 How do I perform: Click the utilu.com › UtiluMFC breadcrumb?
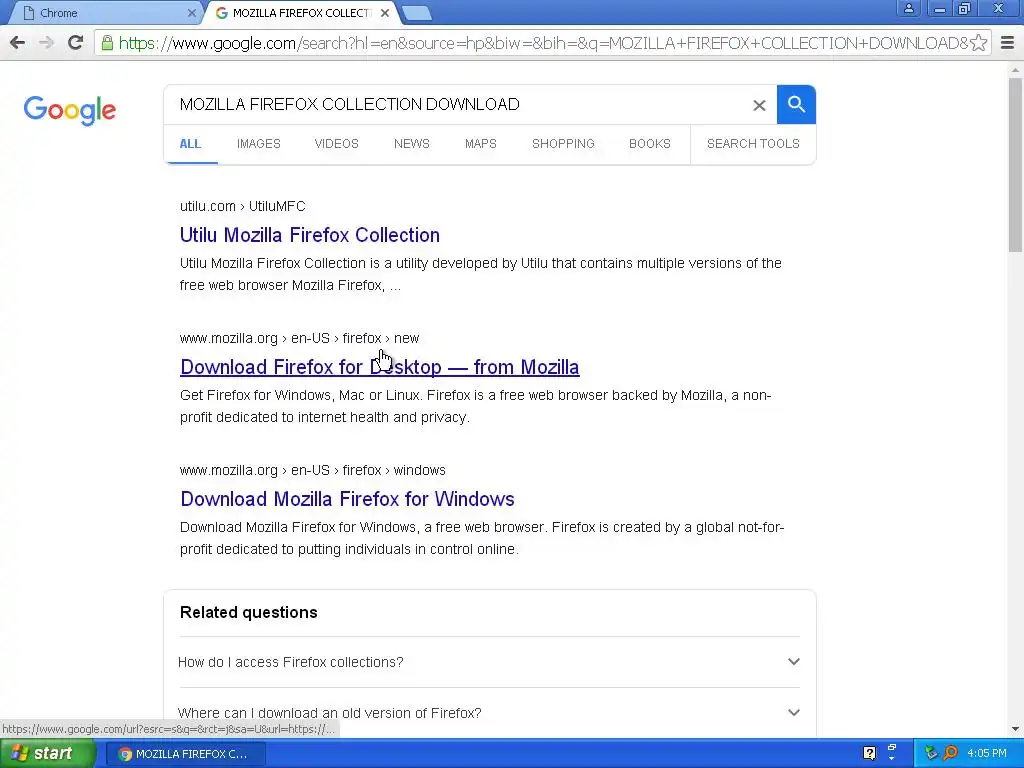tap(242, 206)
